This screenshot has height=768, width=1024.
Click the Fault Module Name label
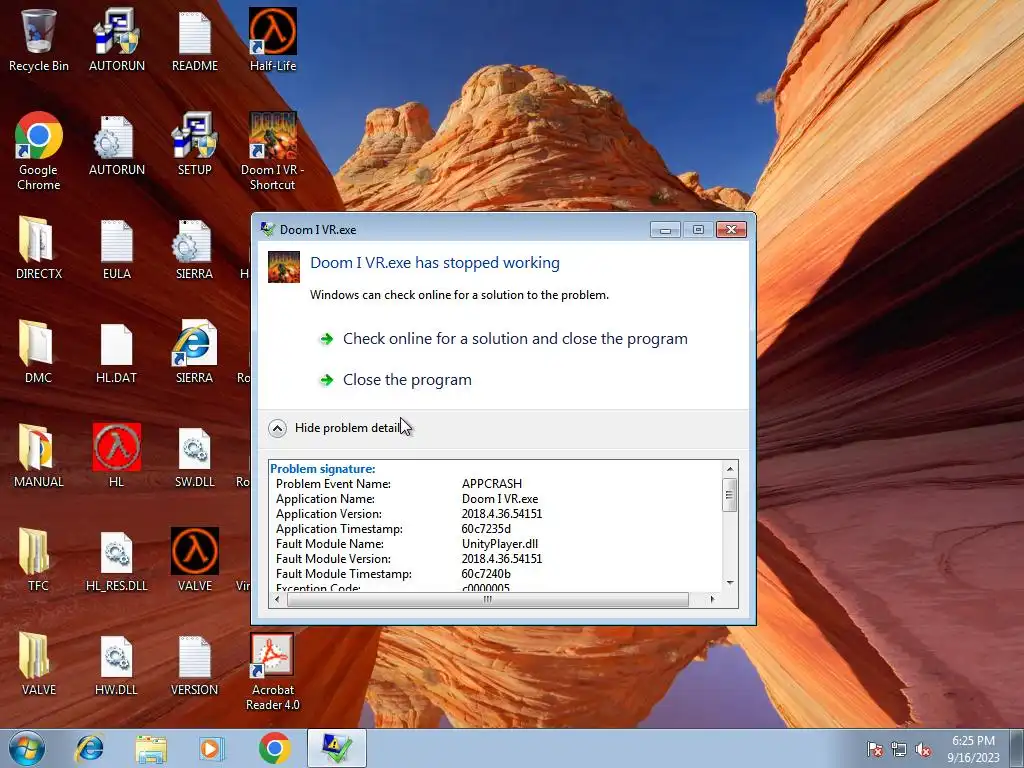click(x=330, y=544)
